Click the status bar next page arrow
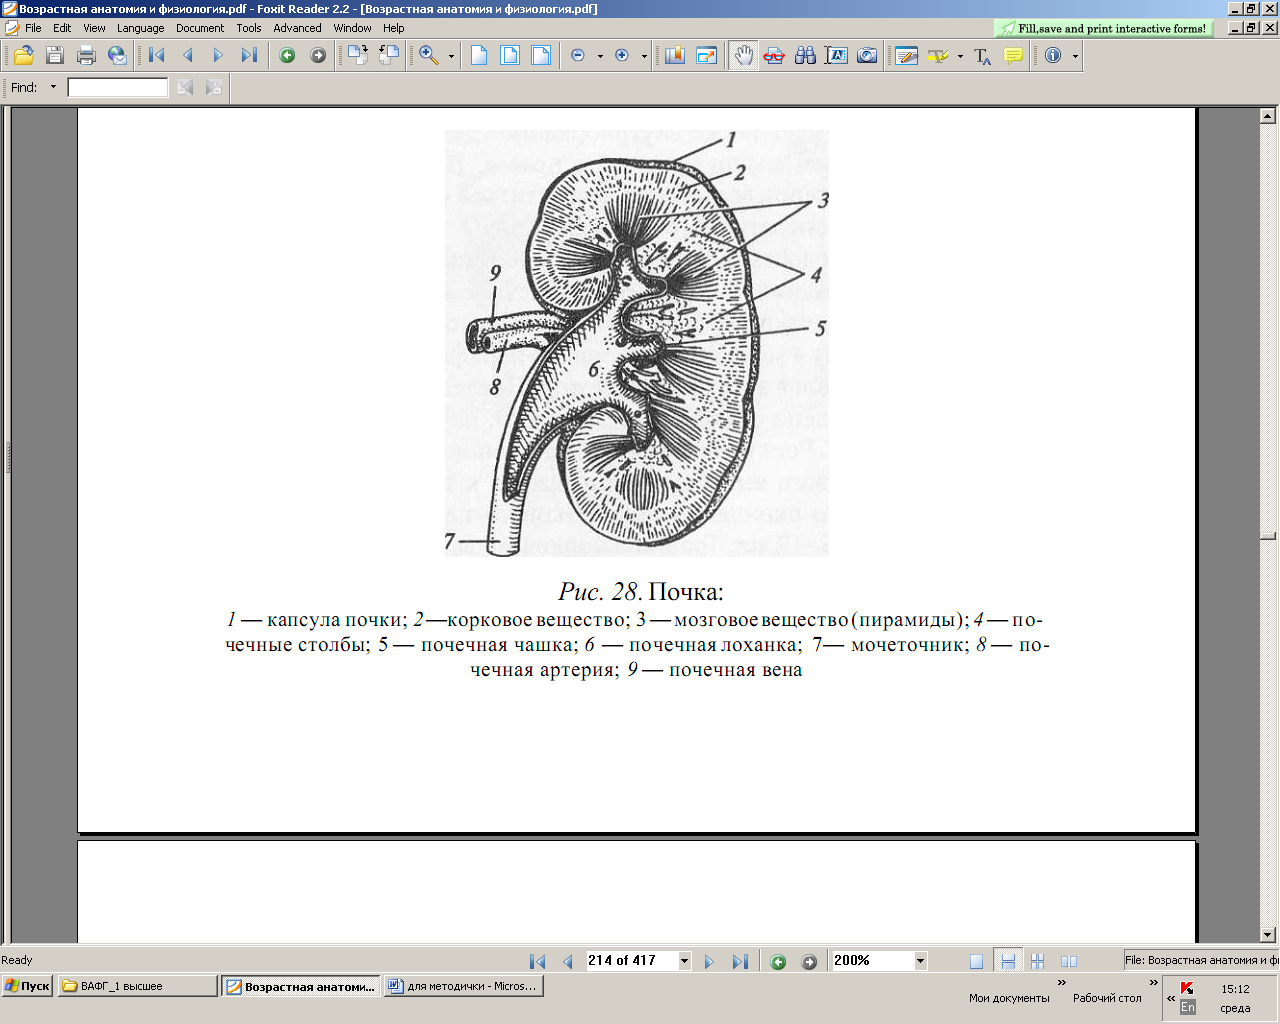Screen dimensions: 1280x1024 (709, 961)
